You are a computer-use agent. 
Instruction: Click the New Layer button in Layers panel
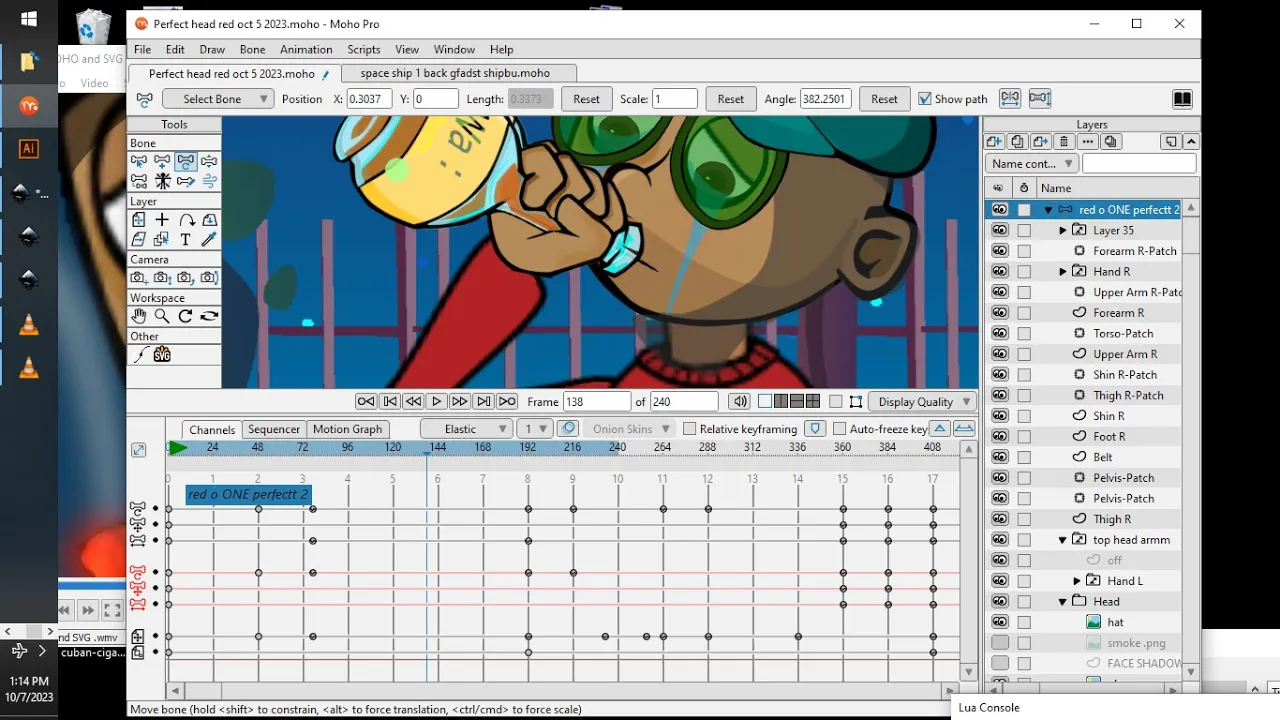(995, 142)
